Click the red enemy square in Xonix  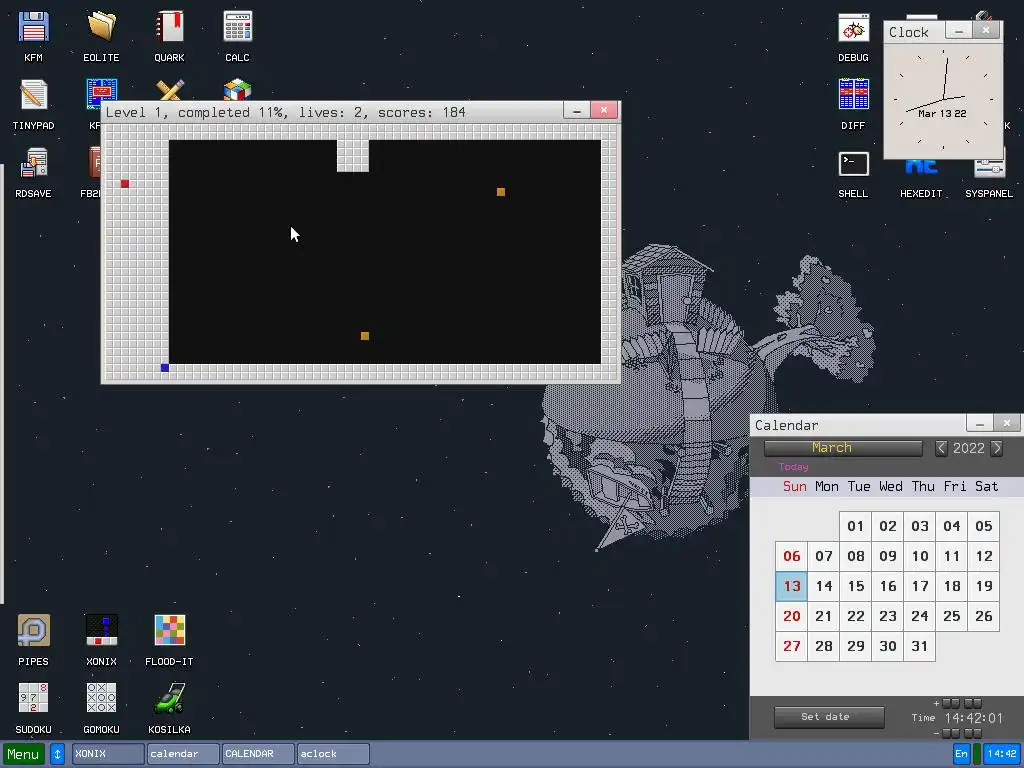pyautogui.click(x=125, y=184)
